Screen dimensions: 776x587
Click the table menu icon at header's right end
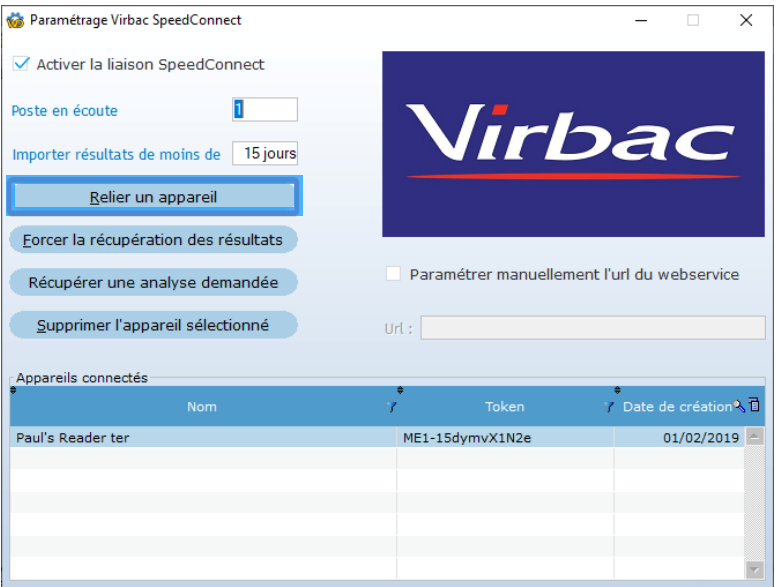tap(755, 405)
